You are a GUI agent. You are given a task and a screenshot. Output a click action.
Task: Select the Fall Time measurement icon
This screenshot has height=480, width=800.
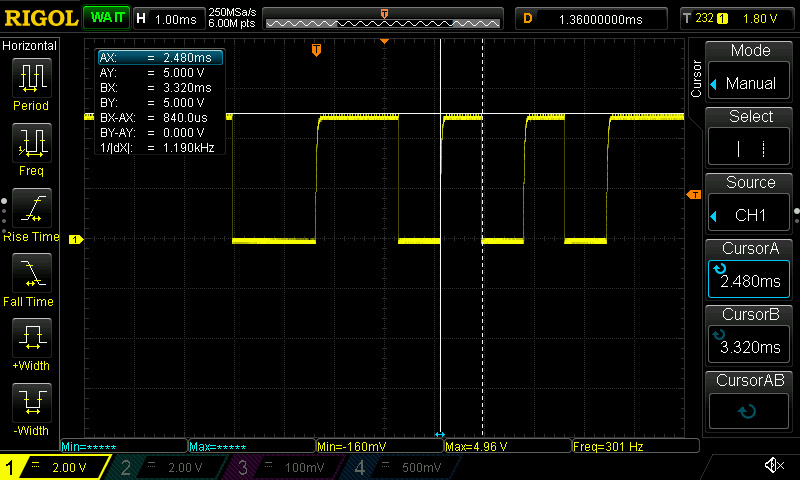(32, 273)
